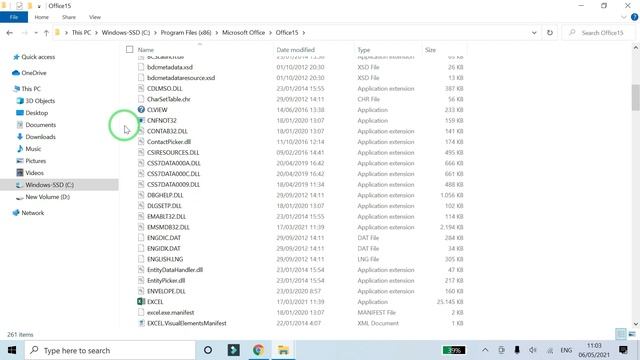Viewport: 640px width, 360px height.
Task: Open Cortana circle on taskbar
Action: [x=208, y=350]
